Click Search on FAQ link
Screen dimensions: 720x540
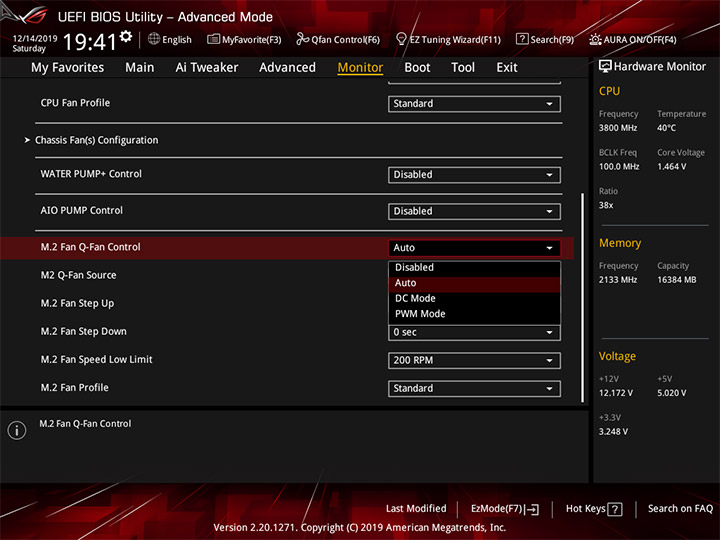(x=680, y=509)
